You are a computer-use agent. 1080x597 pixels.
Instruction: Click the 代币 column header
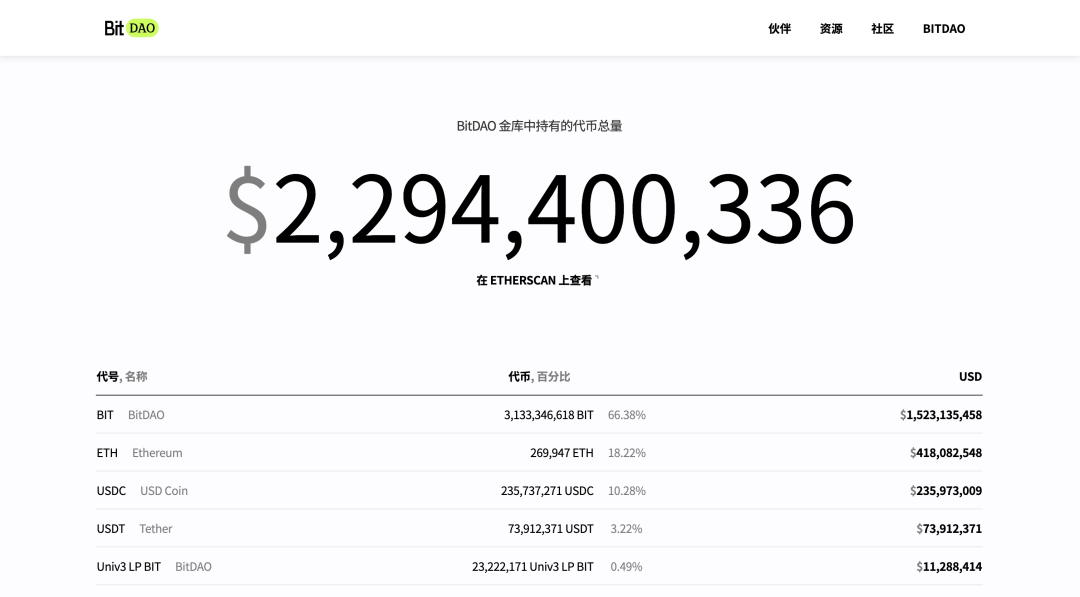[x=519, y=377]
